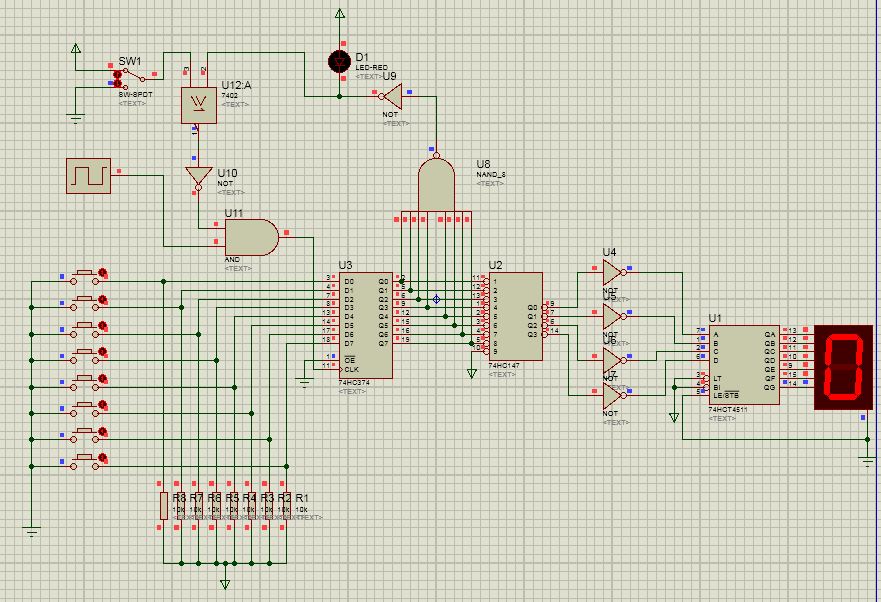881x602 pixels.
Task: Select the square-wave clock generator
Action: pyautogui.click(x=88, y=175)
